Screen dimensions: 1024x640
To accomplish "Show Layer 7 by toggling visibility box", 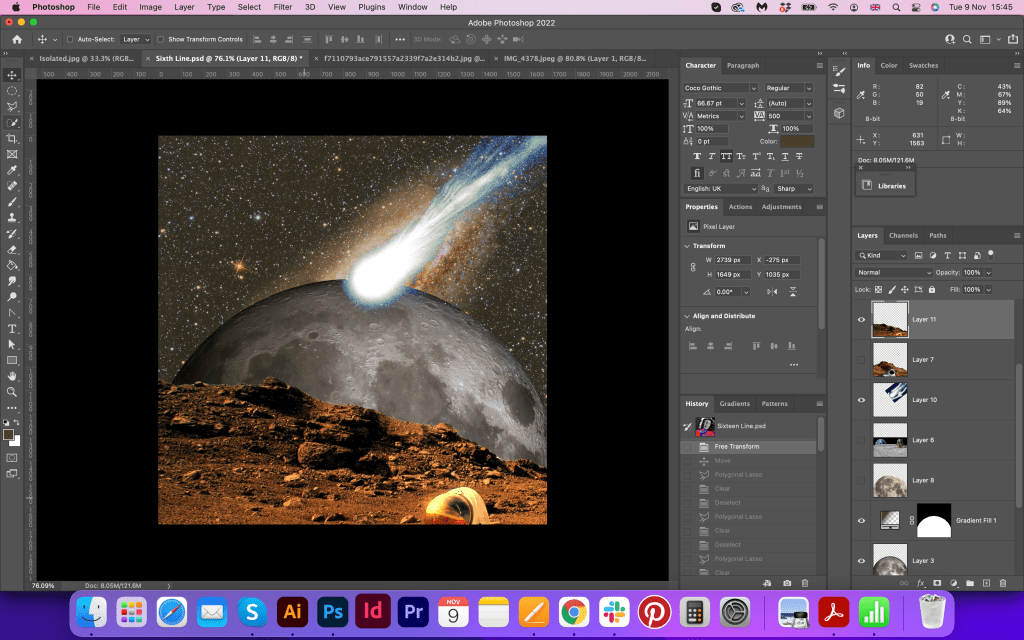I will [861, 359].
